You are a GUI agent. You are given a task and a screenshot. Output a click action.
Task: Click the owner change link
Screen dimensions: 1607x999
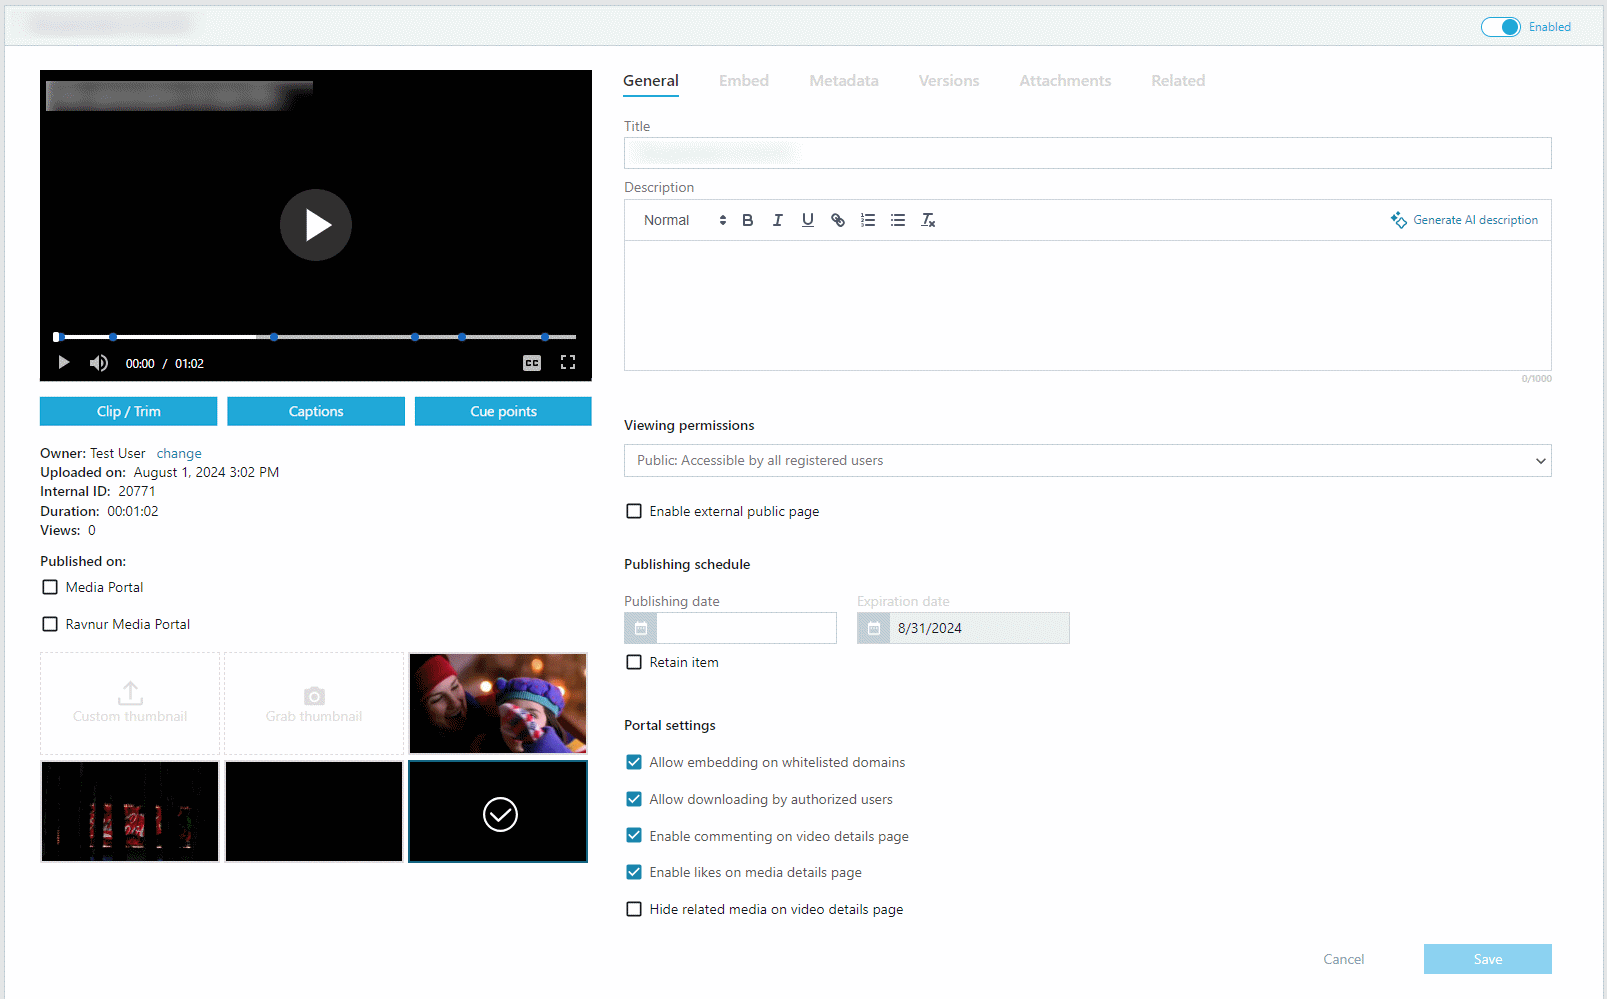179,453
